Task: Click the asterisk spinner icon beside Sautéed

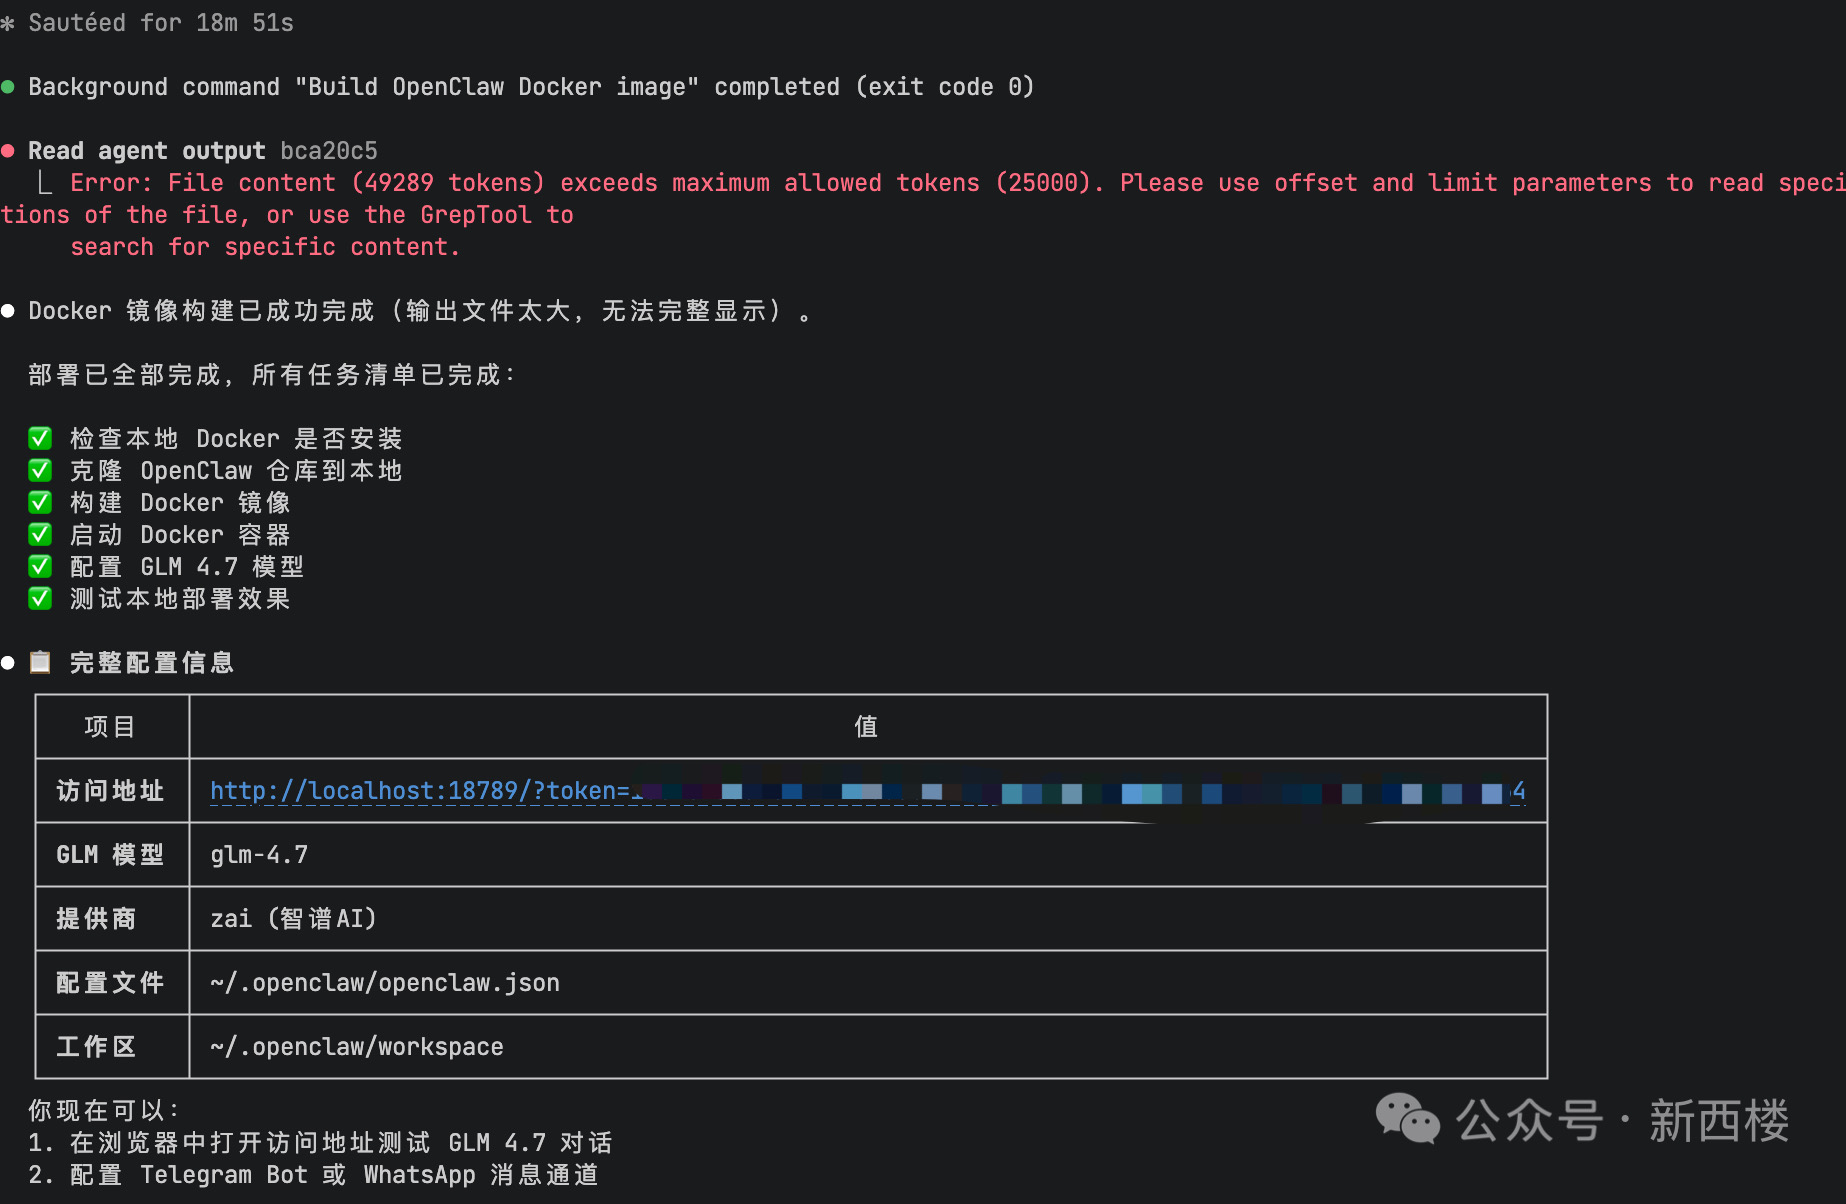Action: point(8,23)
